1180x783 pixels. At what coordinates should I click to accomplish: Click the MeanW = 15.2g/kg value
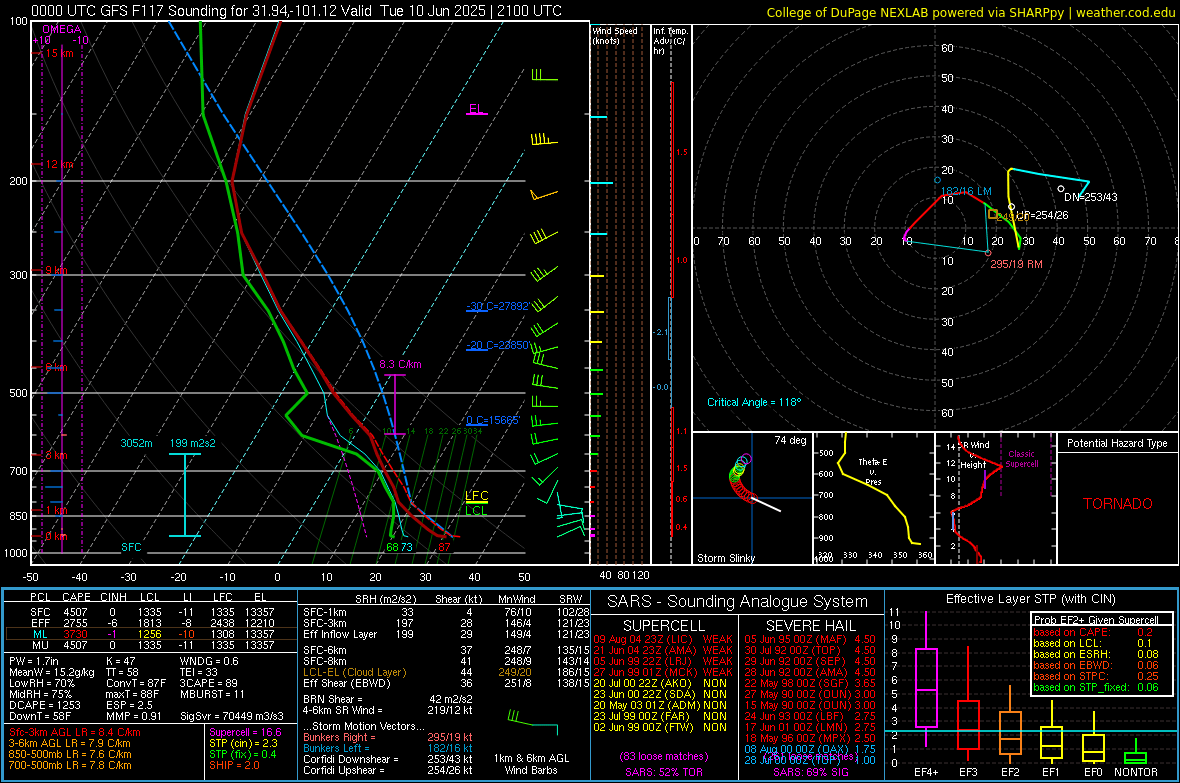(x=52, y=672)
